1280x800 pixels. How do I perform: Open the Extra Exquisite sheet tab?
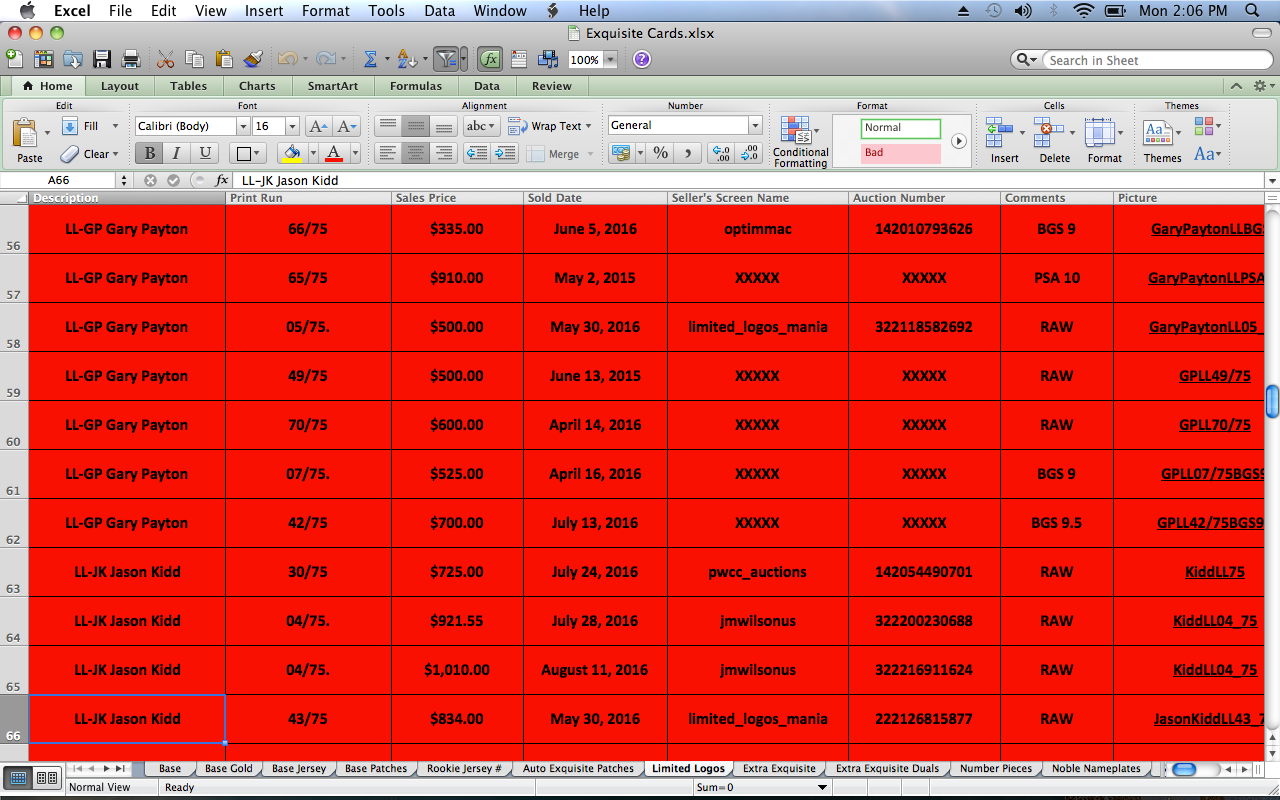(778, 768)
